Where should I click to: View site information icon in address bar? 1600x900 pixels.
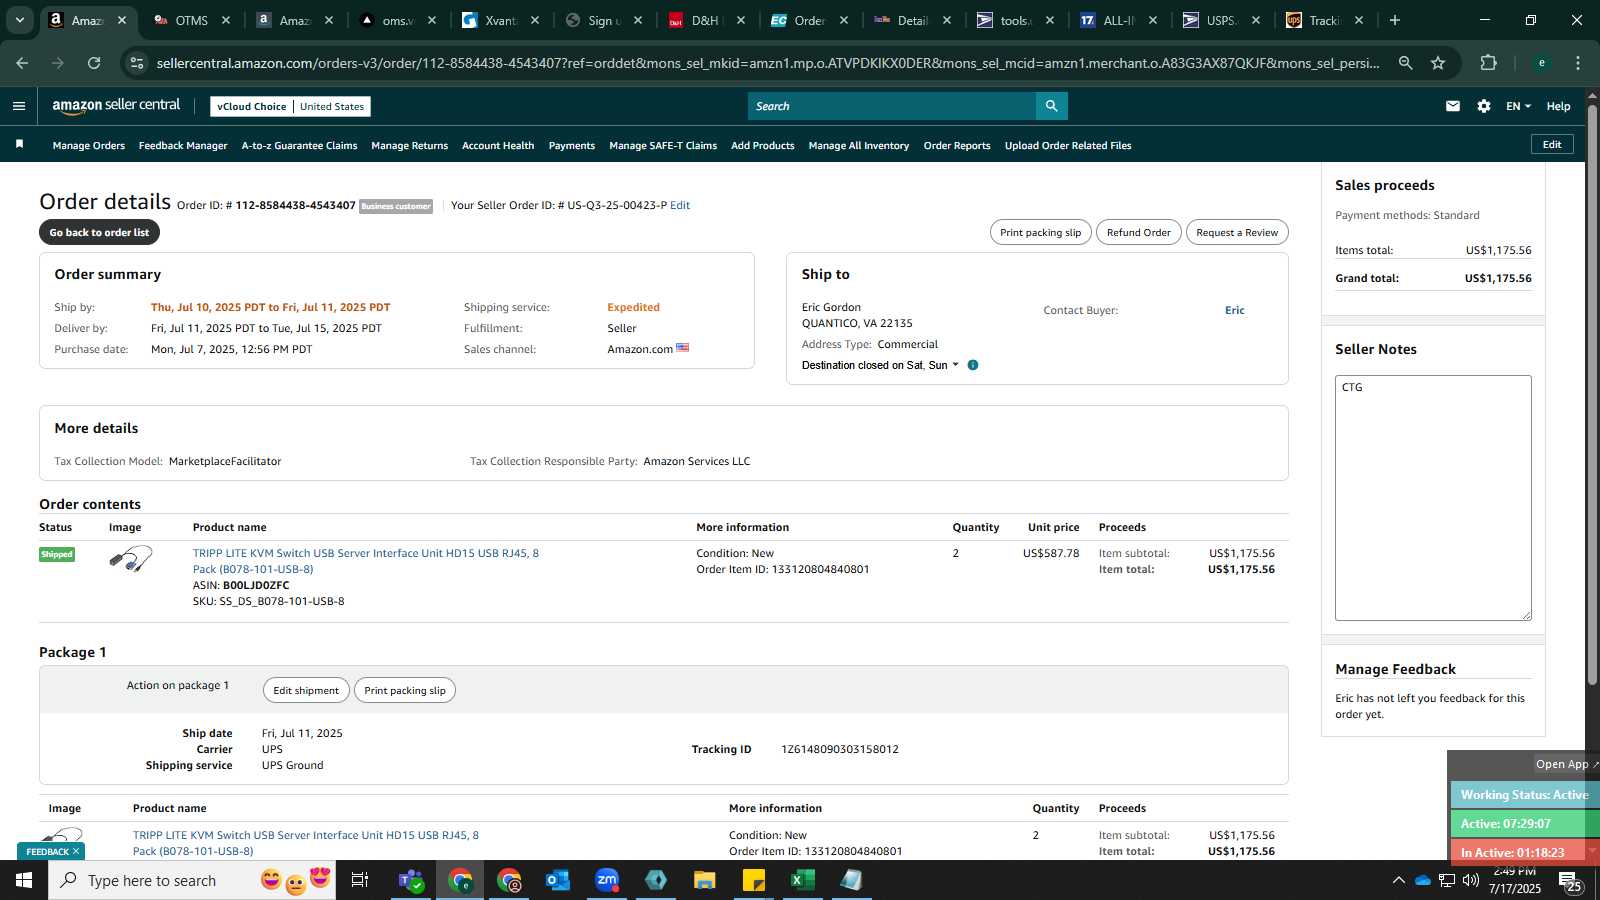coord(138,63)
